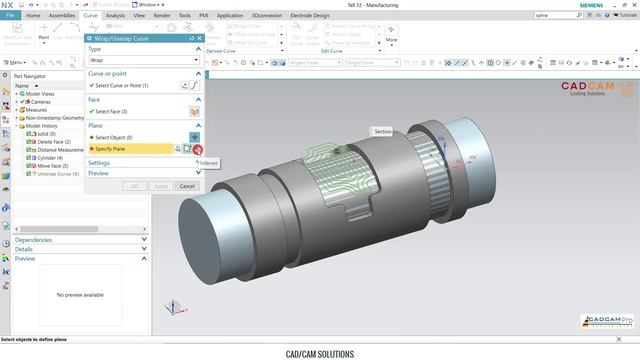
Task: Reset the Wrap/Unwrap Curve dialog
Action: [x=191, y=38]
